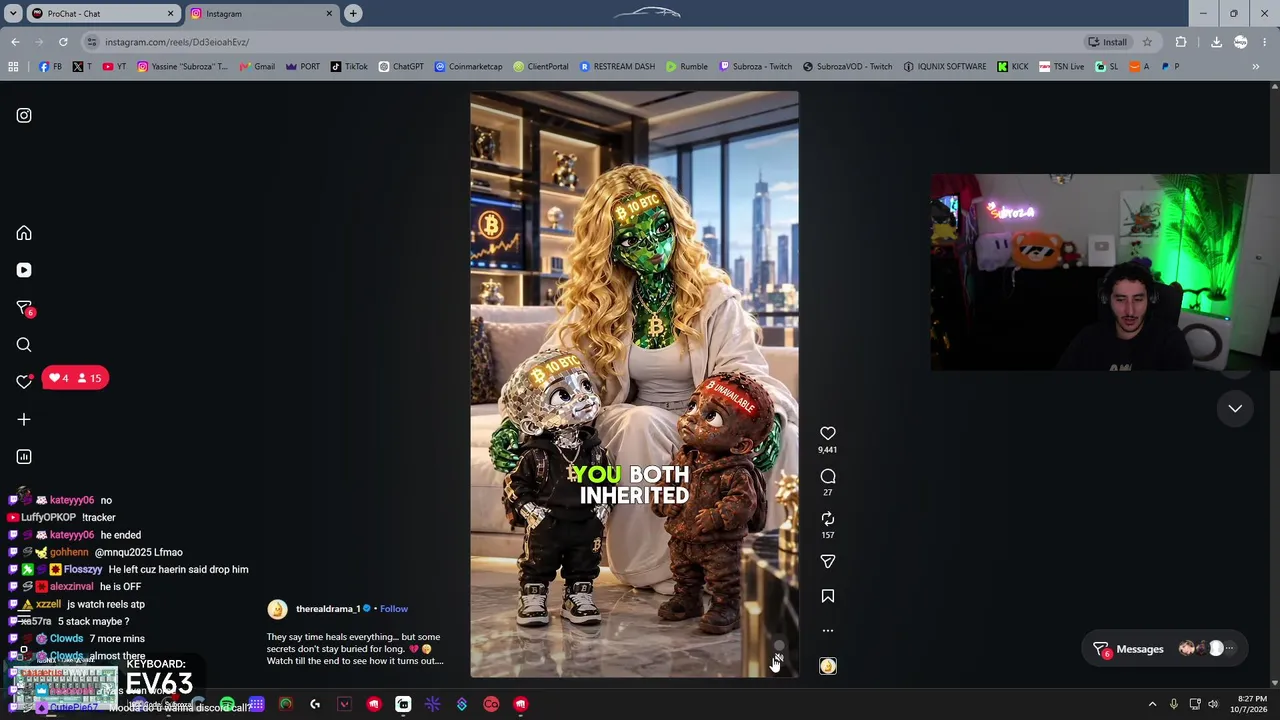Open the Reels icon in Instagram sidebar
This screenshot has width=1280, height=720.
24,270
